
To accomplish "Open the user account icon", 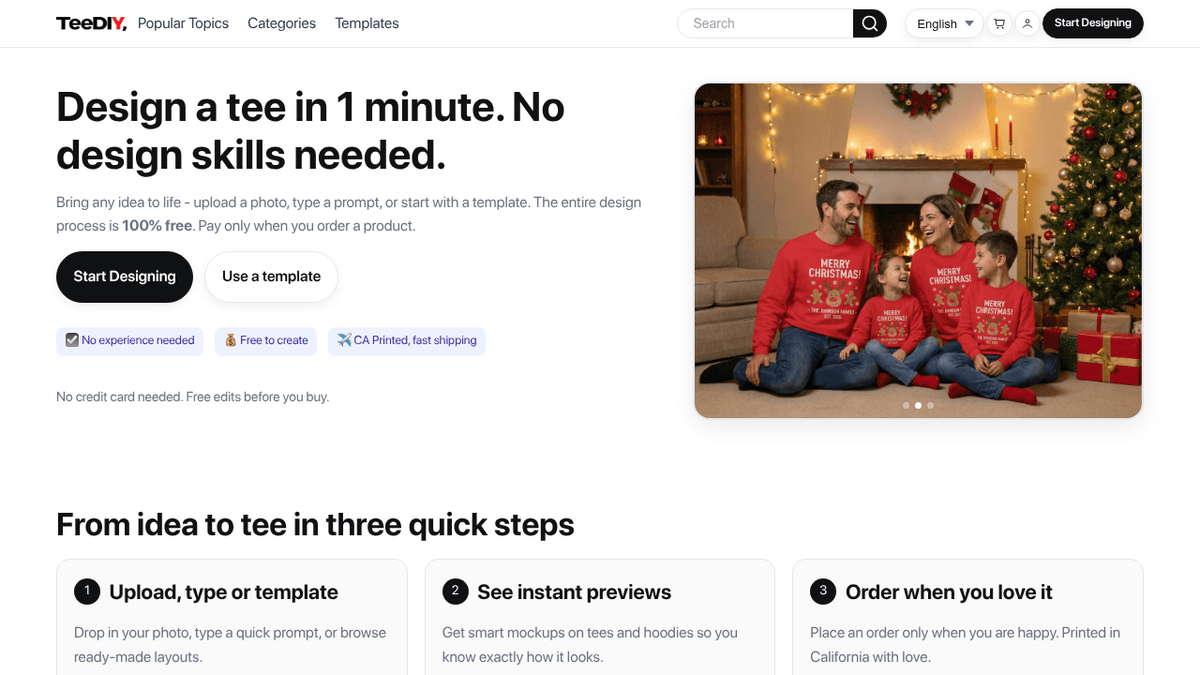I will (1027, 23).
